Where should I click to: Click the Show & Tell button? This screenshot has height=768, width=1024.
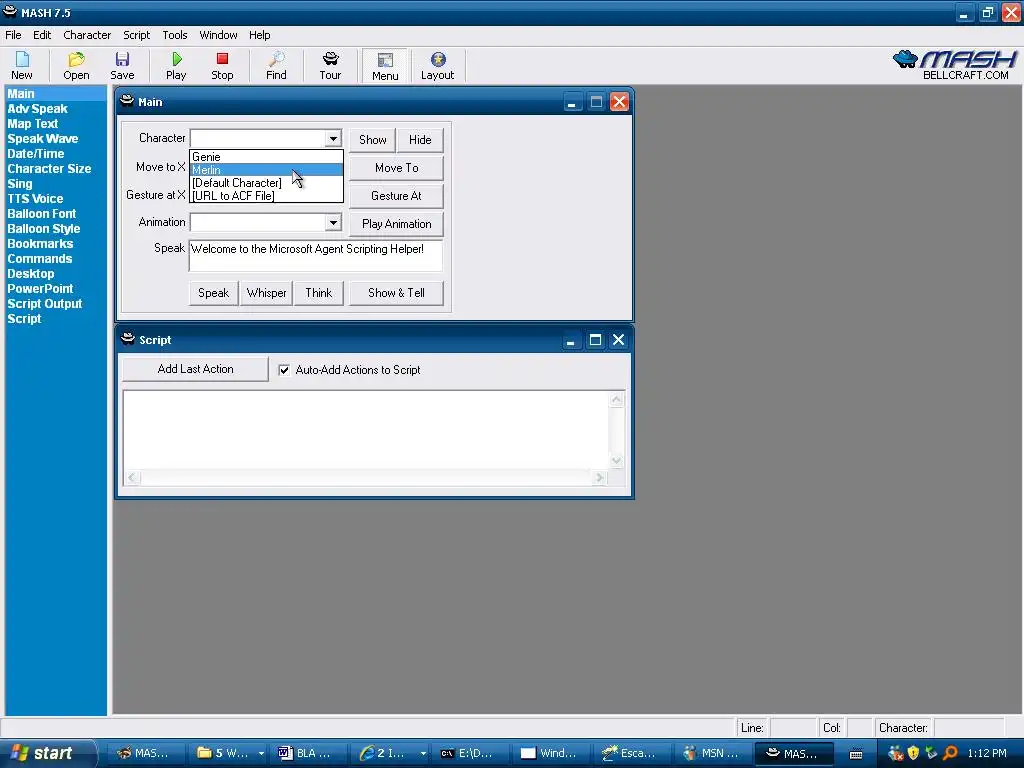point(396,293)
